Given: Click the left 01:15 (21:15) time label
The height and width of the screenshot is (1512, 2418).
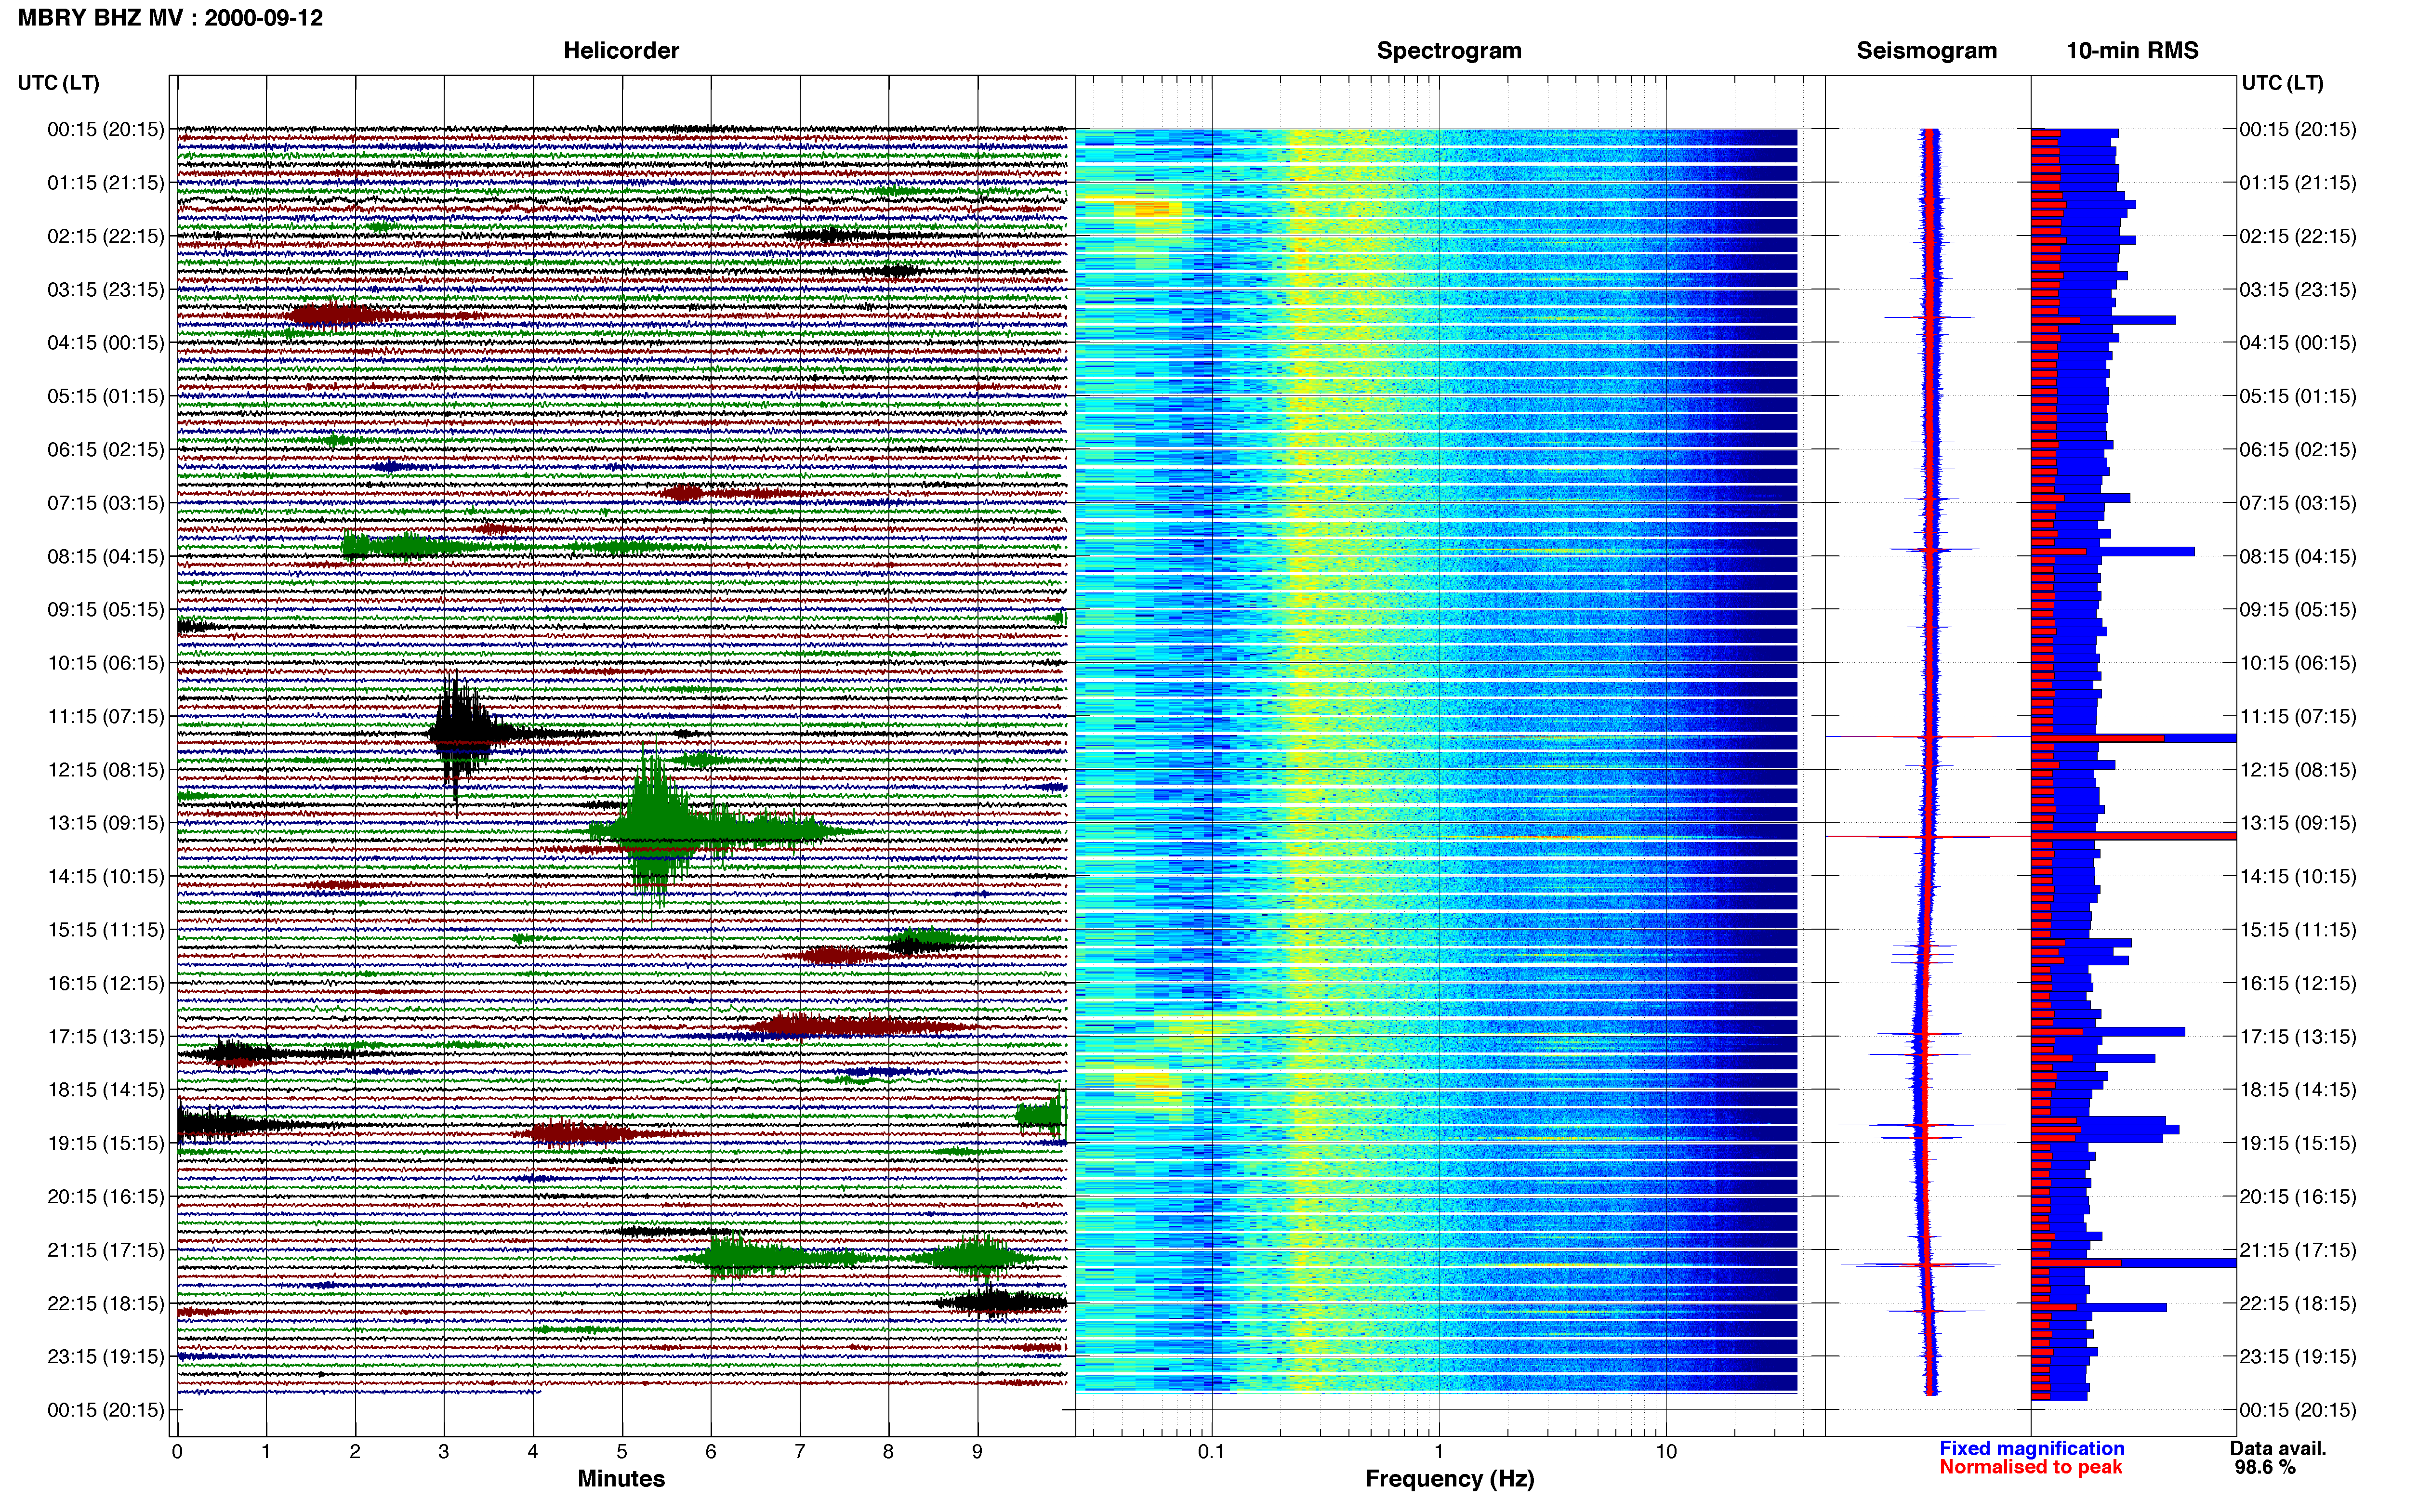Looking at the screenshot, I should point(106,183).
